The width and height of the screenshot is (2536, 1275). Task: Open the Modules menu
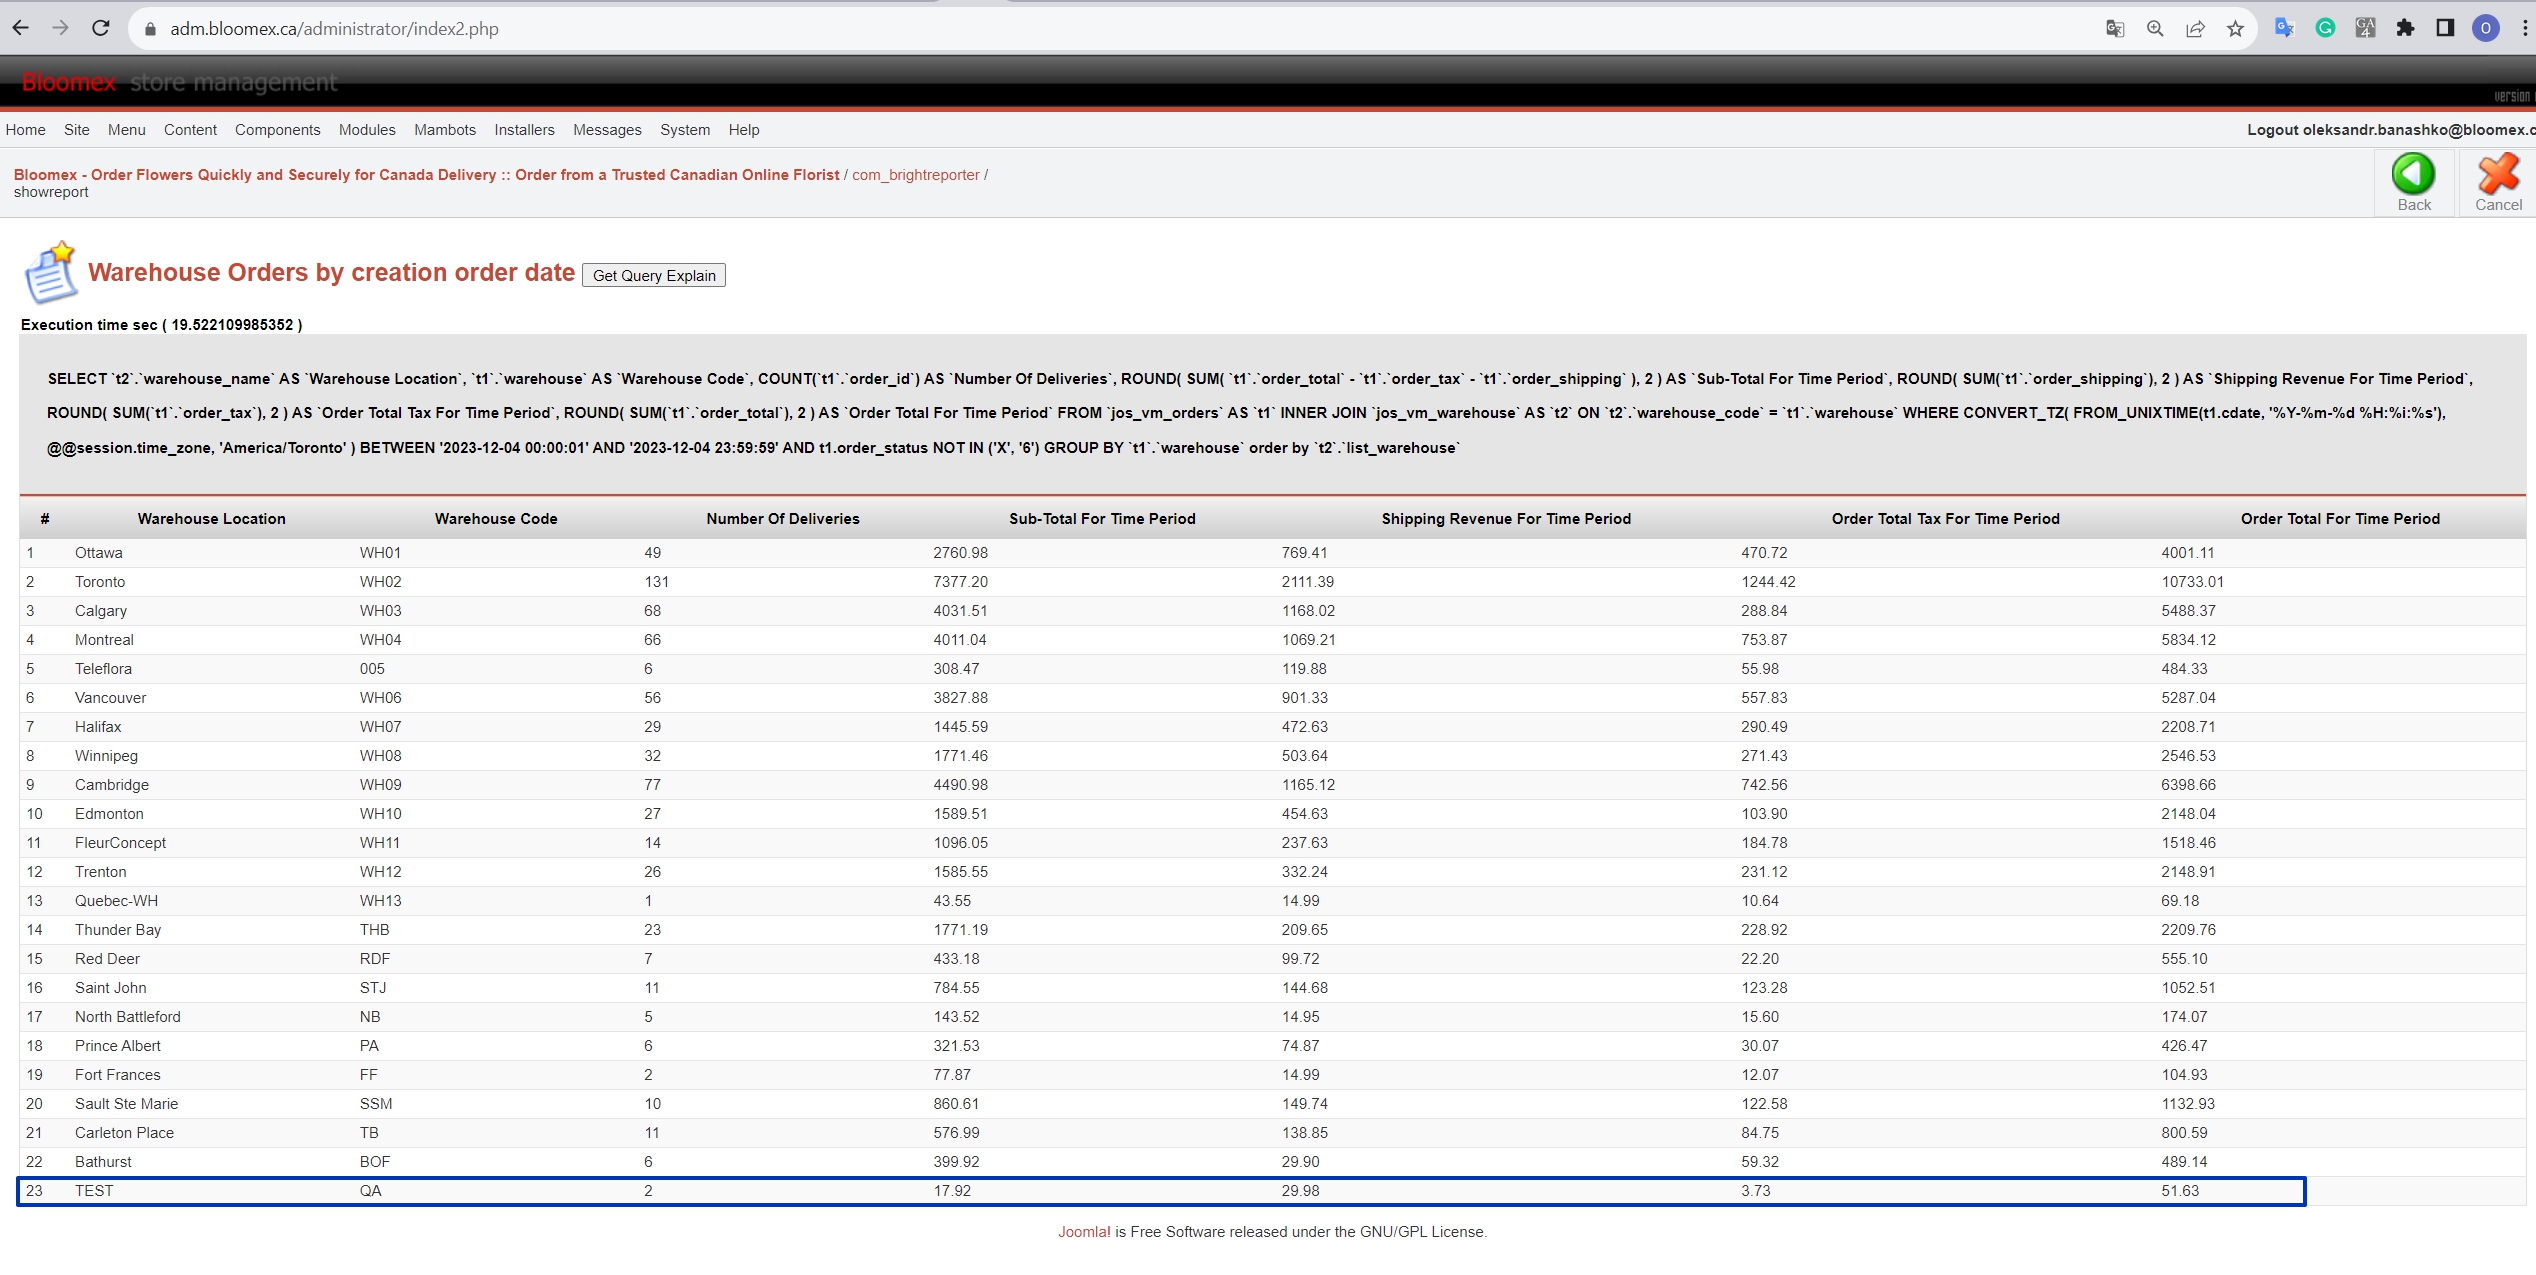tap(367, 130)
